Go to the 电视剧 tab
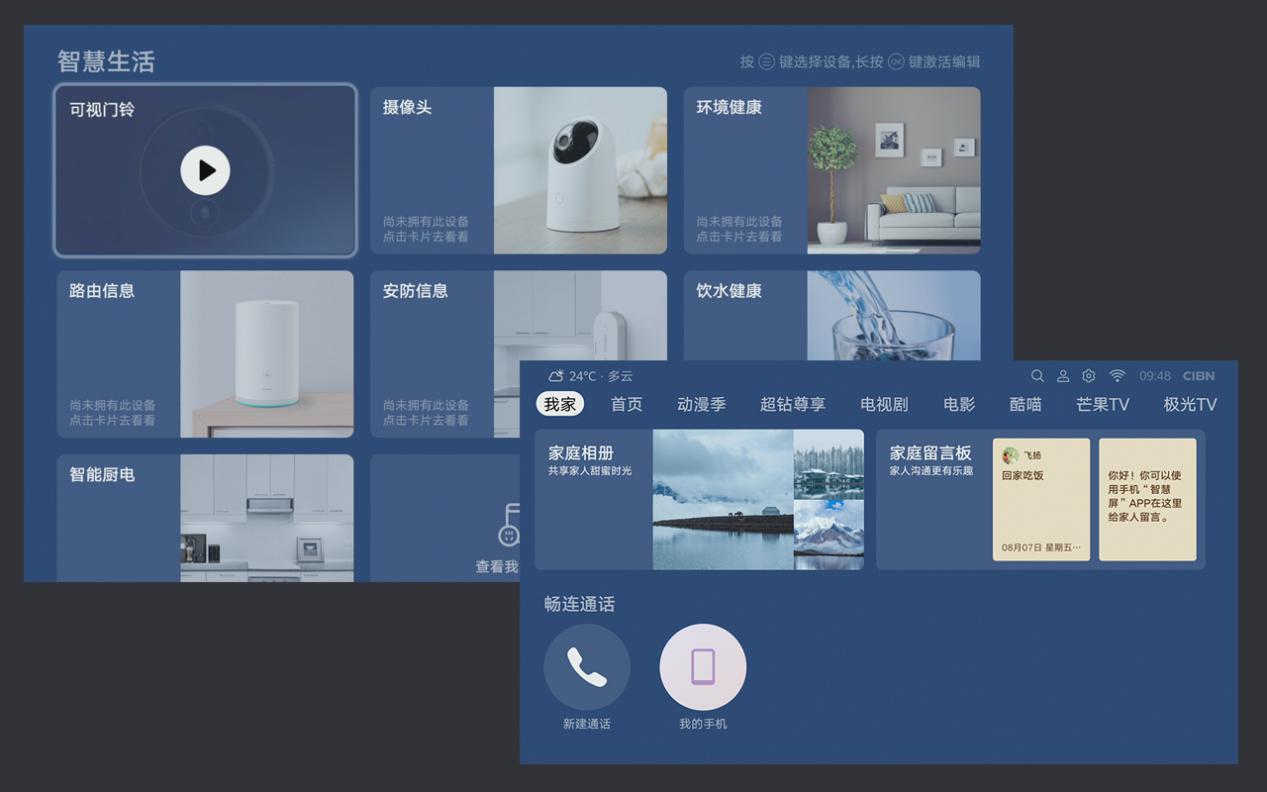This screenshot has width=1267, height=792. coord(884,404)
